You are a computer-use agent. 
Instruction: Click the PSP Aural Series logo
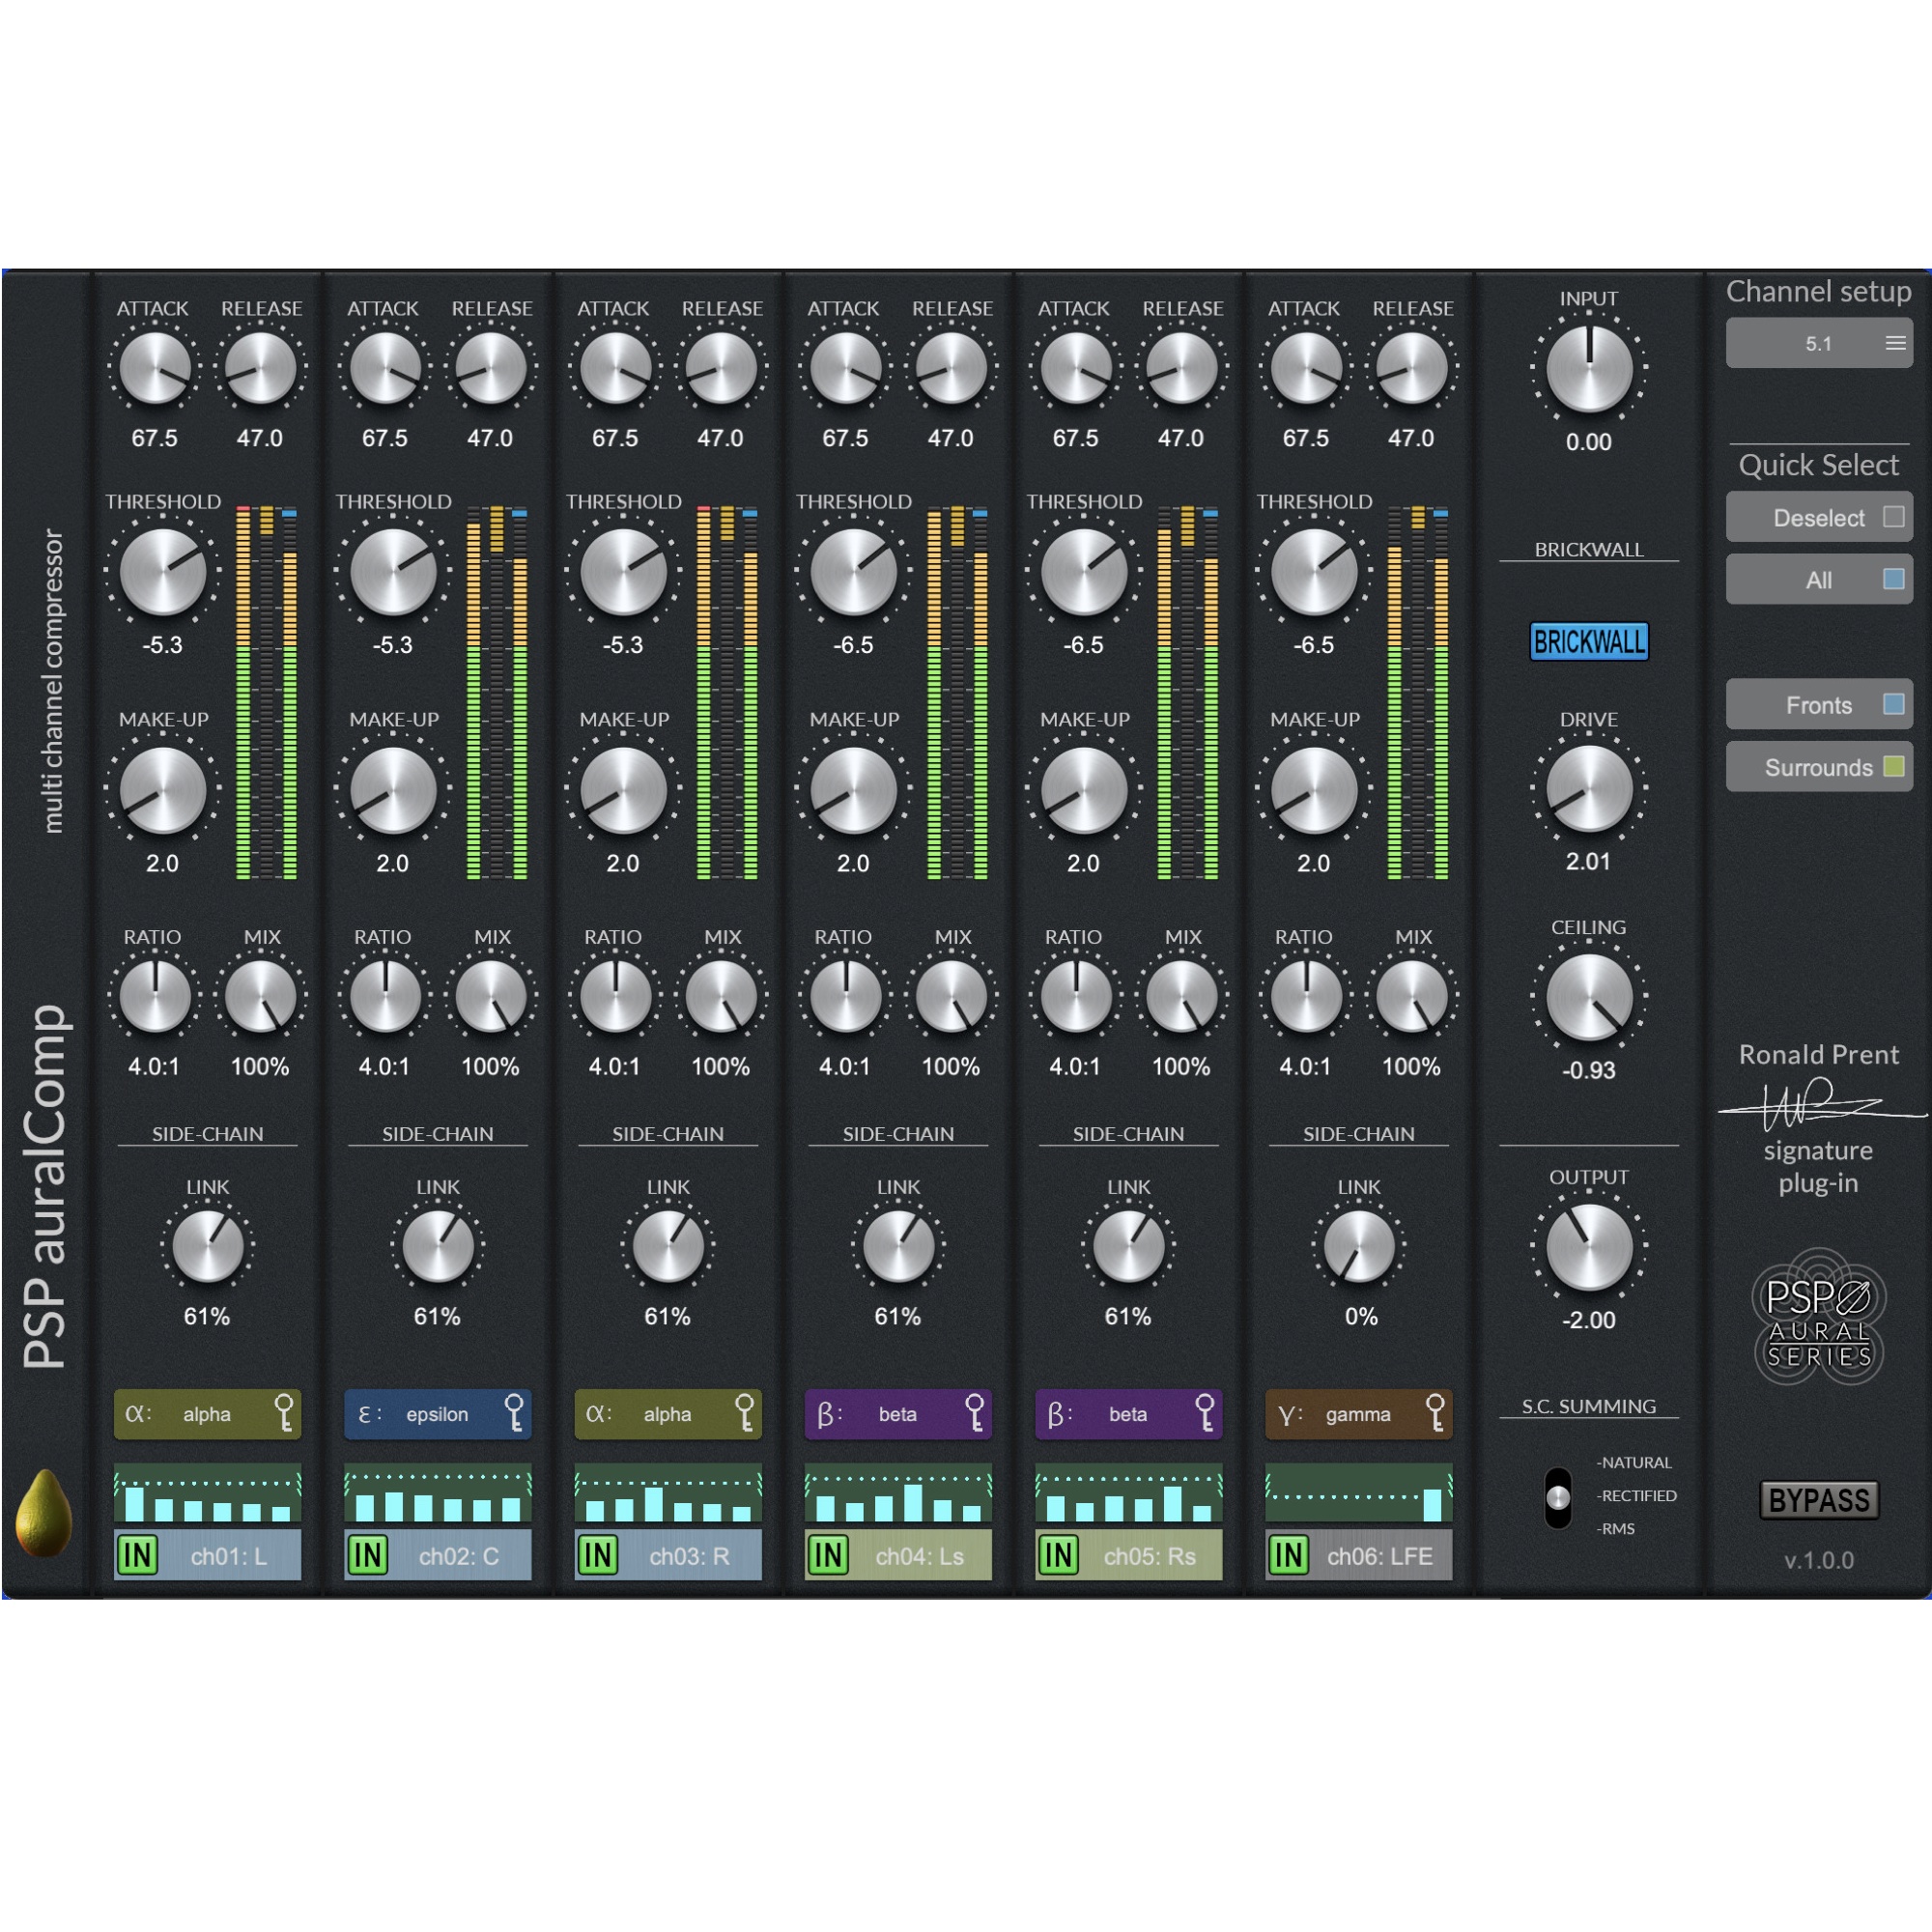click(x=1818, y=1316)
